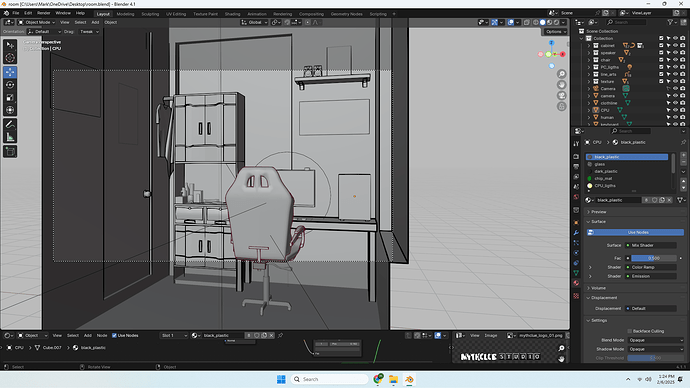
Task: Switch to the Shading workspace tab
Action: 232,14
